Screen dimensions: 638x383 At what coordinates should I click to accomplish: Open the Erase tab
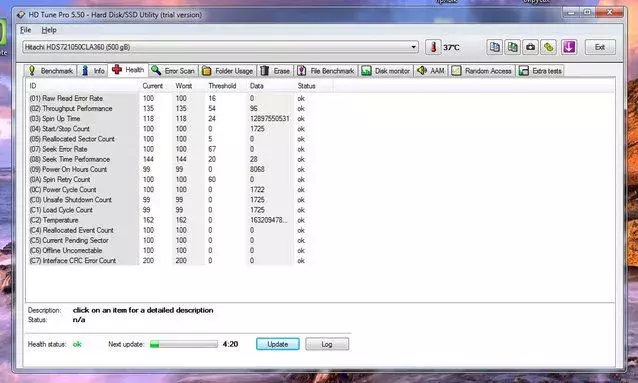(x=275, y=71)
